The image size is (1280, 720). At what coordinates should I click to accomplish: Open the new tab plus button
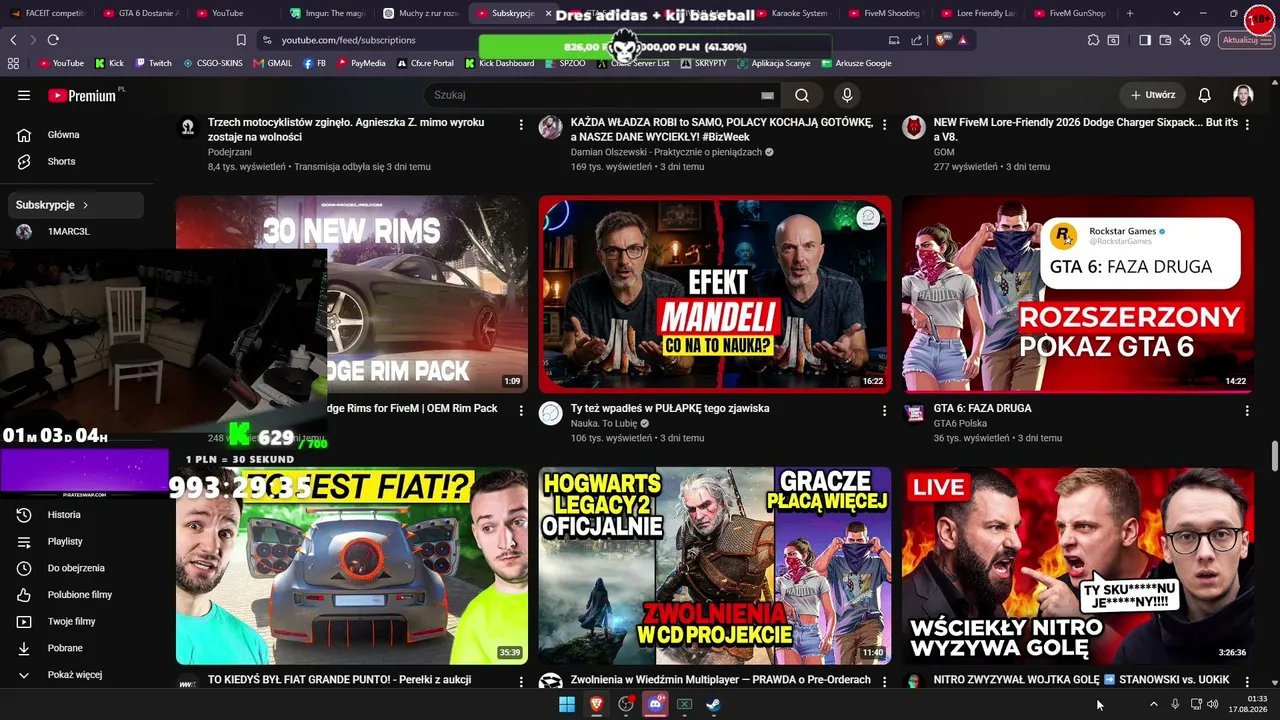coord(1130,13)
